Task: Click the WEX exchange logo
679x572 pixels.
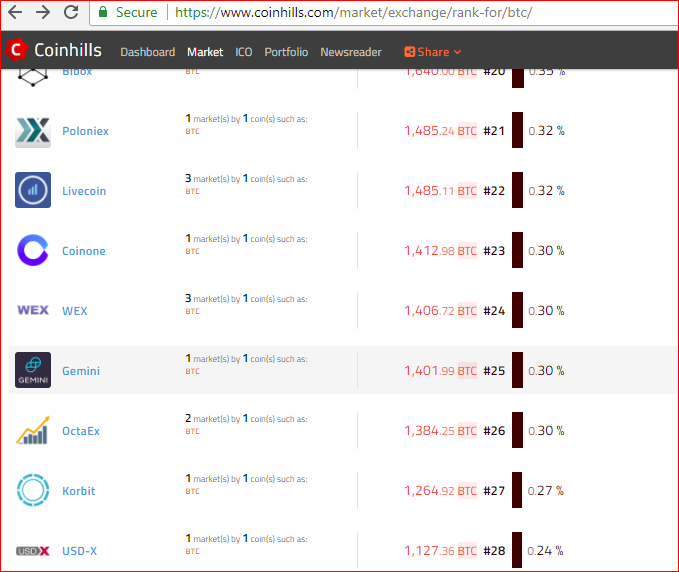Action: 33,310
